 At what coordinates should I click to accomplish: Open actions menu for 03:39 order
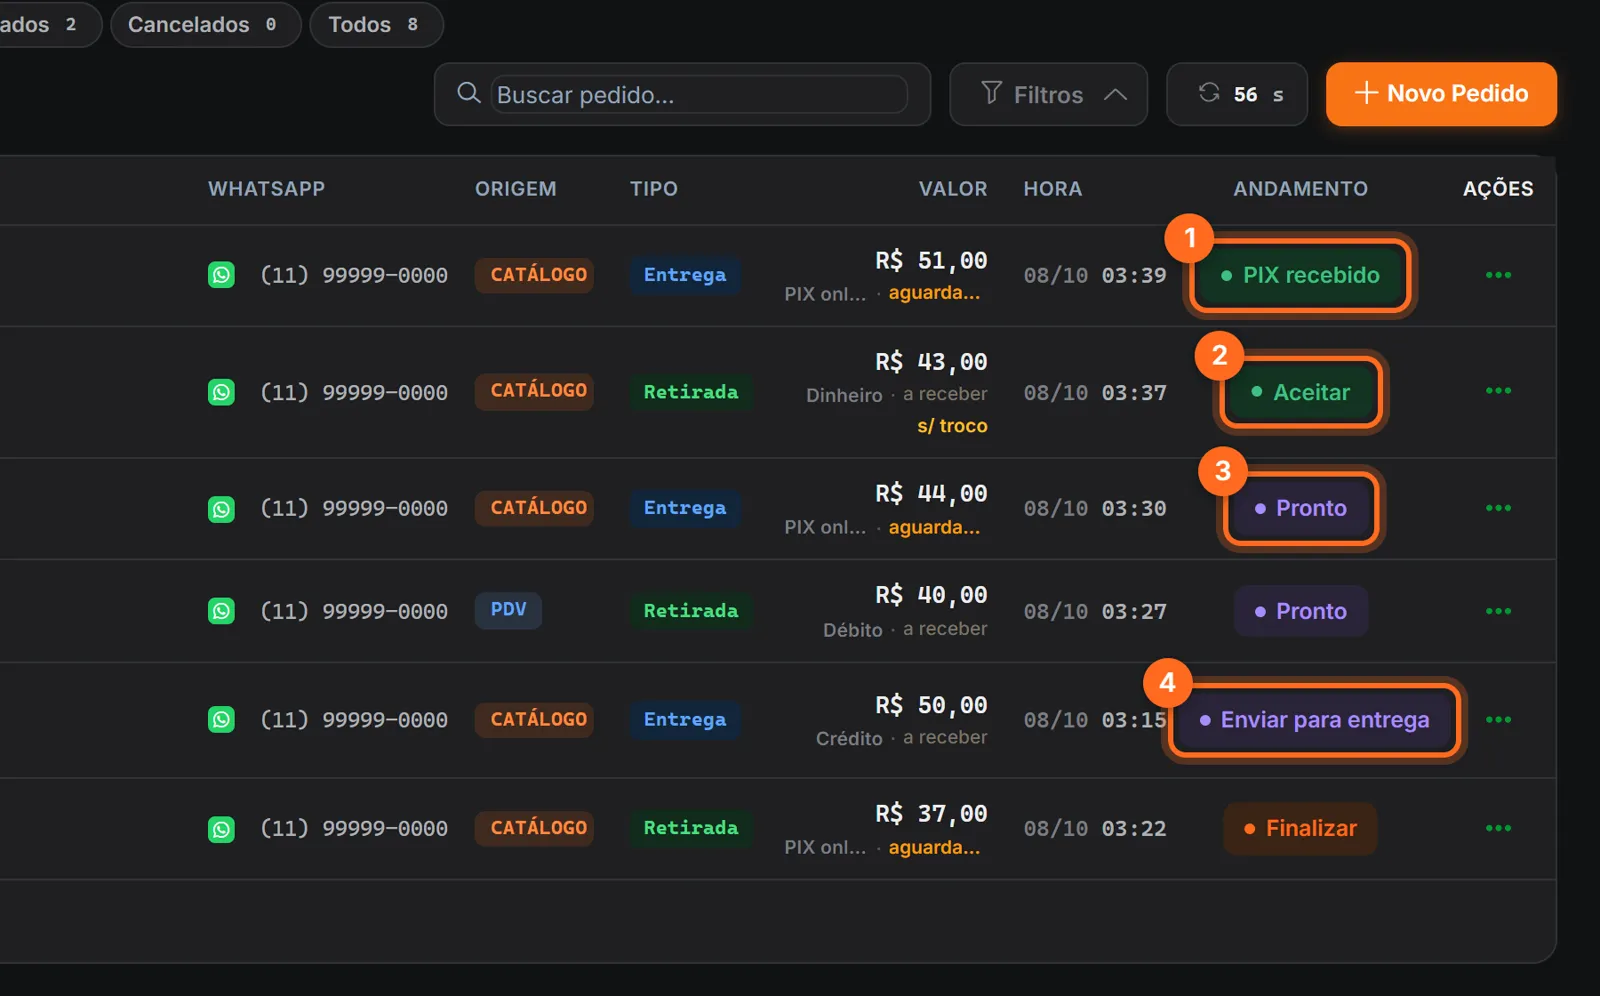(1498, 275)
